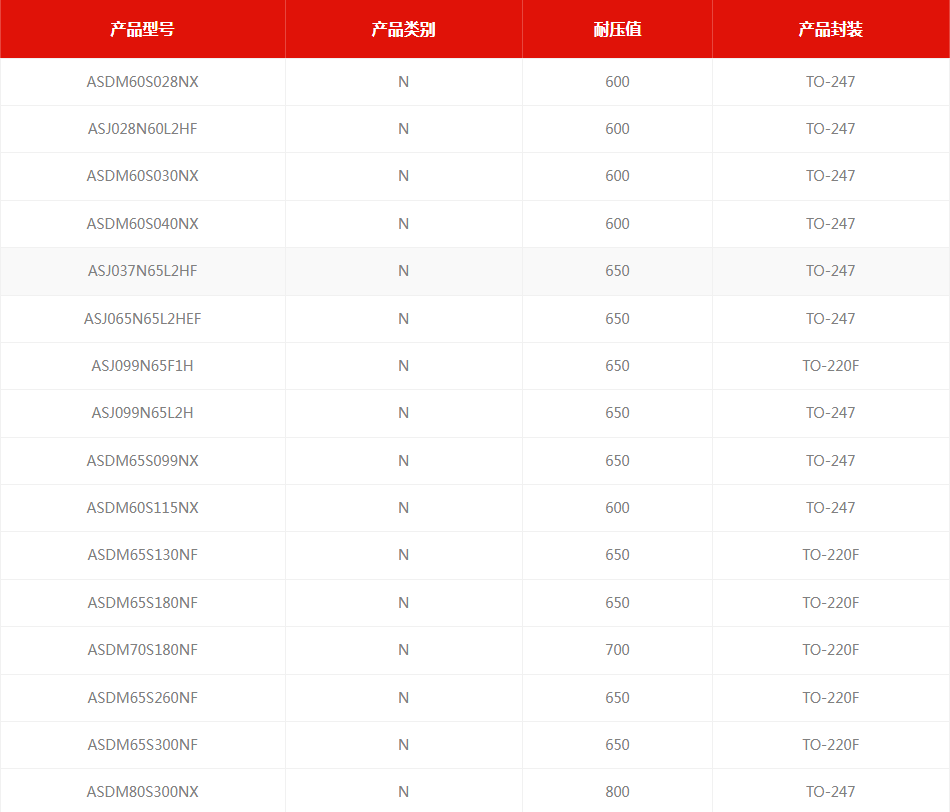
Task: Open product ASDM60S028NX
Action: (142, 82)
